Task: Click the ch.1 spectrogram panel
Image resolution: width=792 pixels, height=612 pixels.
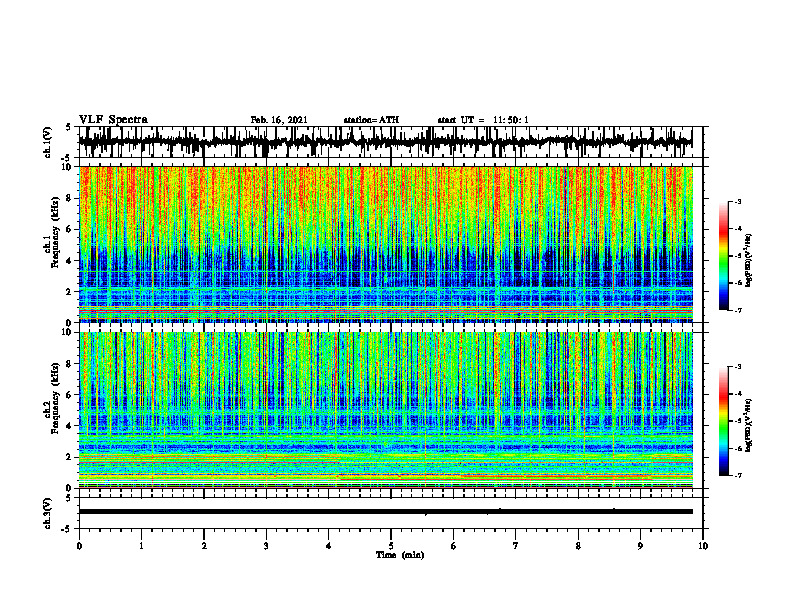Action: coord(386,244)
